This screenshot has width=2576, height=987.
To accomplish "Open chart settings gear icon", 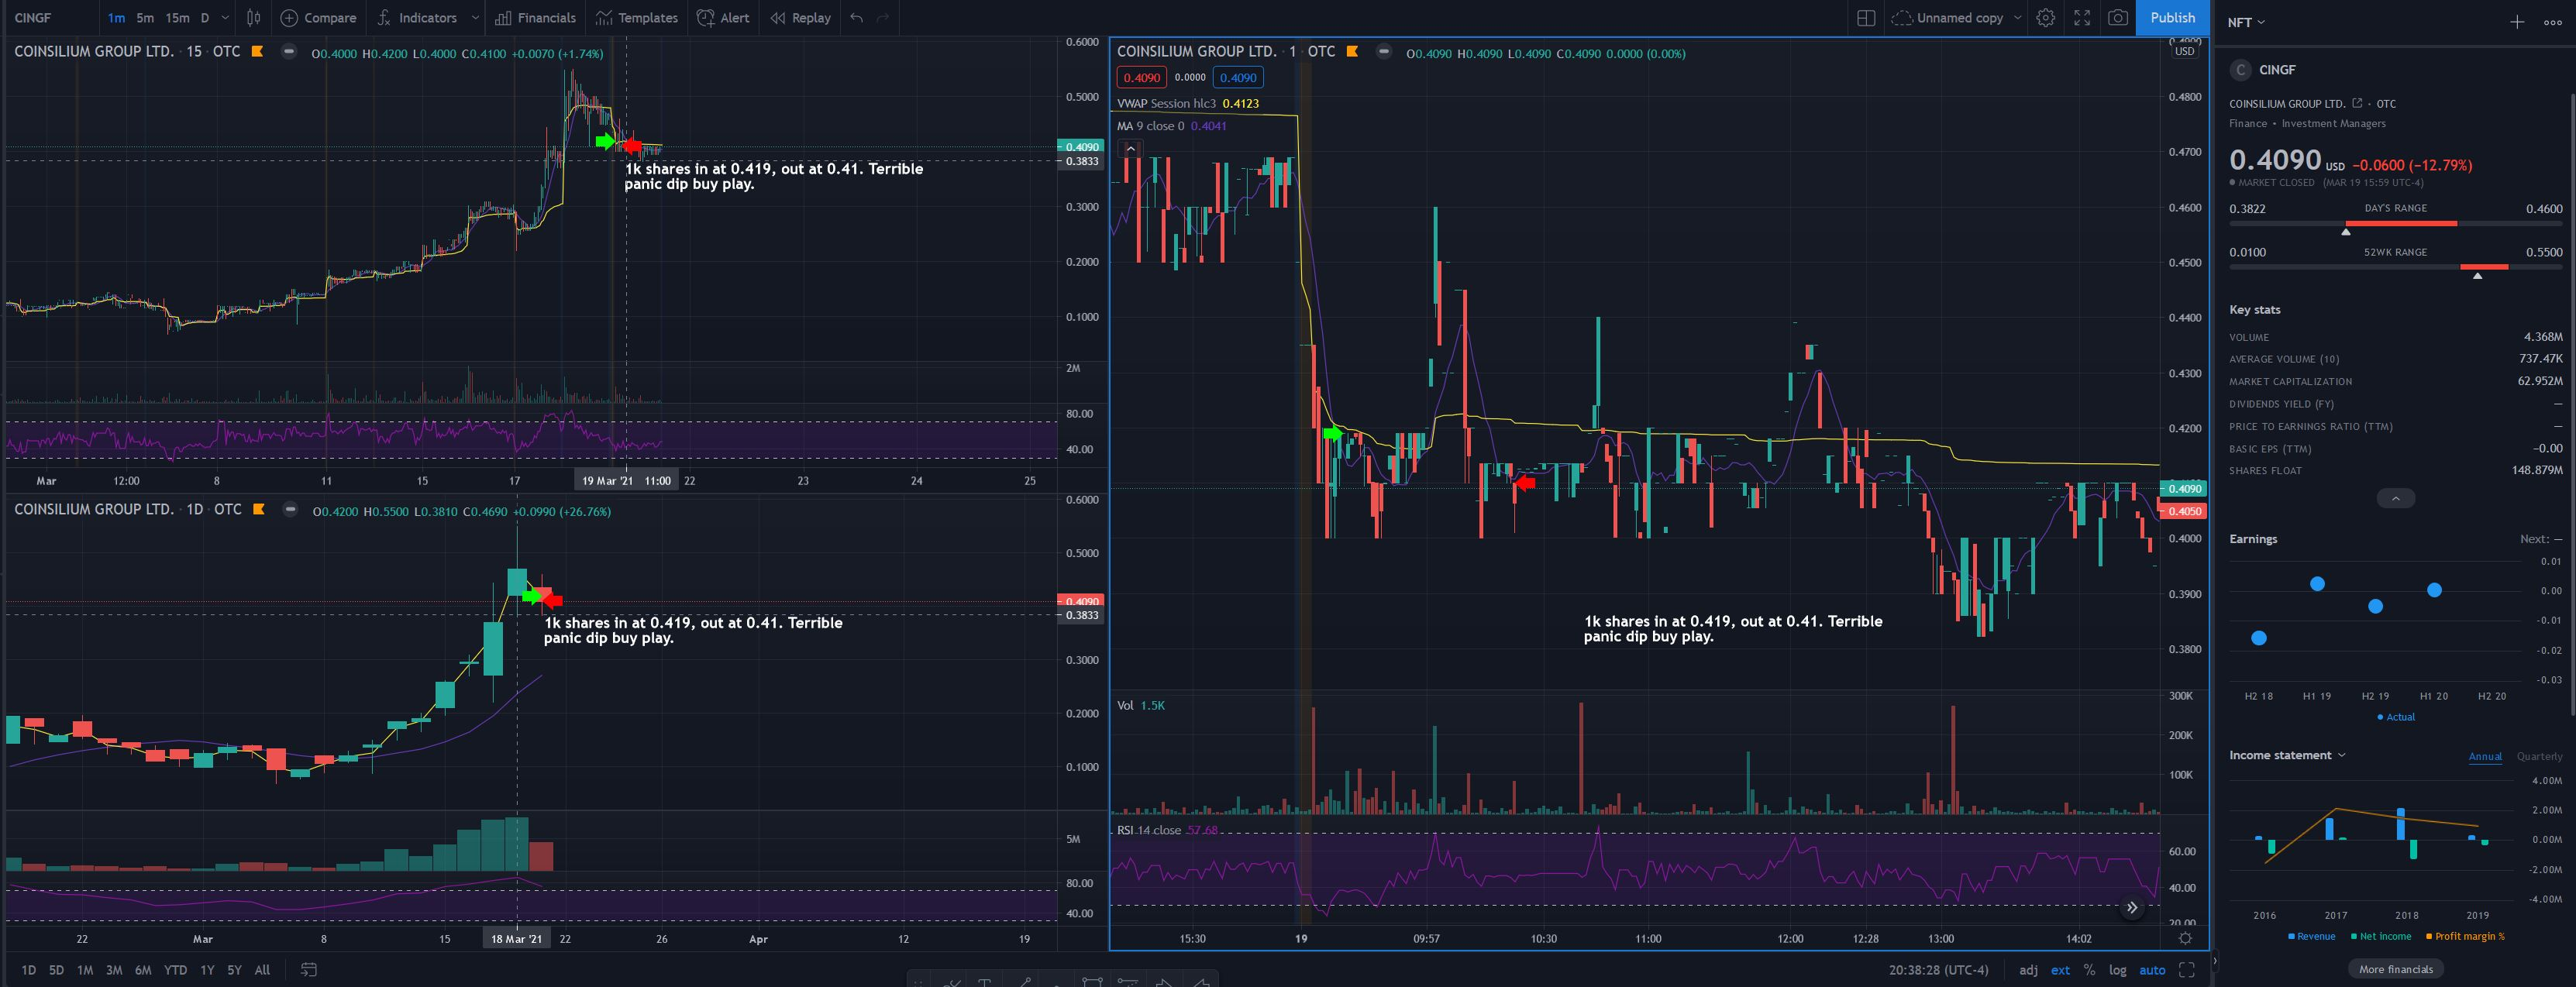I will (2046, 18).
